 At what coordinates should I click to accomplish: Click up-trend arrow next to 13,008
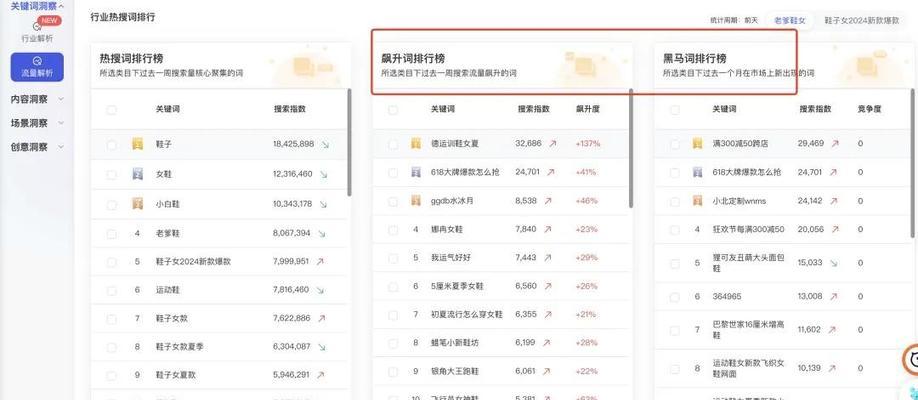pyautogui.click(x=833, y=297)
